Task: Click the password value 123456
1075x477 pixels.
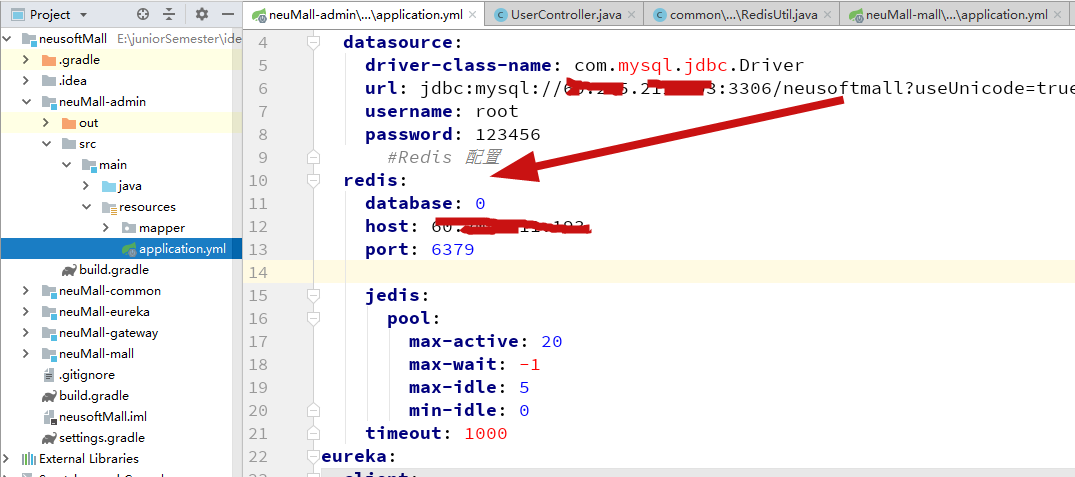Action: (508, 134)
